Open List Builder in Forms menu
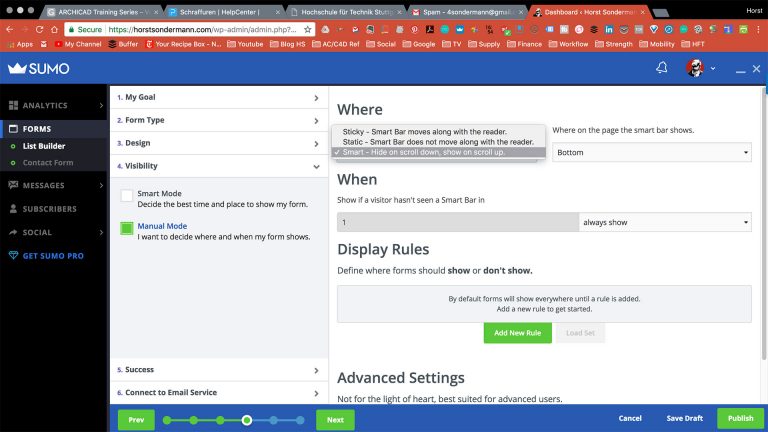The image size is (768, 432). (x=44, y=146)
